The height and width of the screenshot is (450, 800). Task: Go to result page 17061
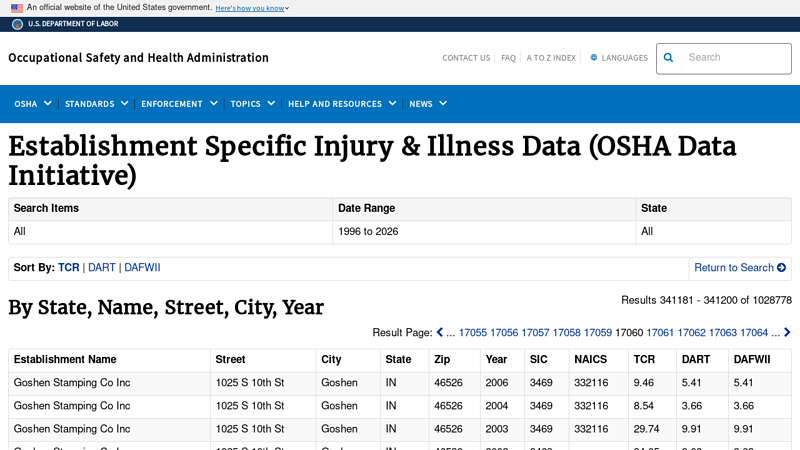tap(660, 333)
